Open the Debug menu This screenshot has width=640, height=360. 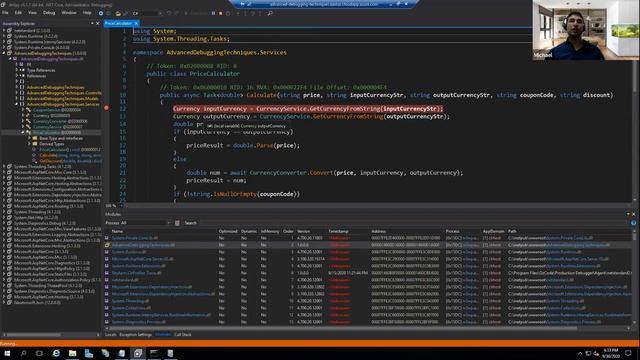49,13
